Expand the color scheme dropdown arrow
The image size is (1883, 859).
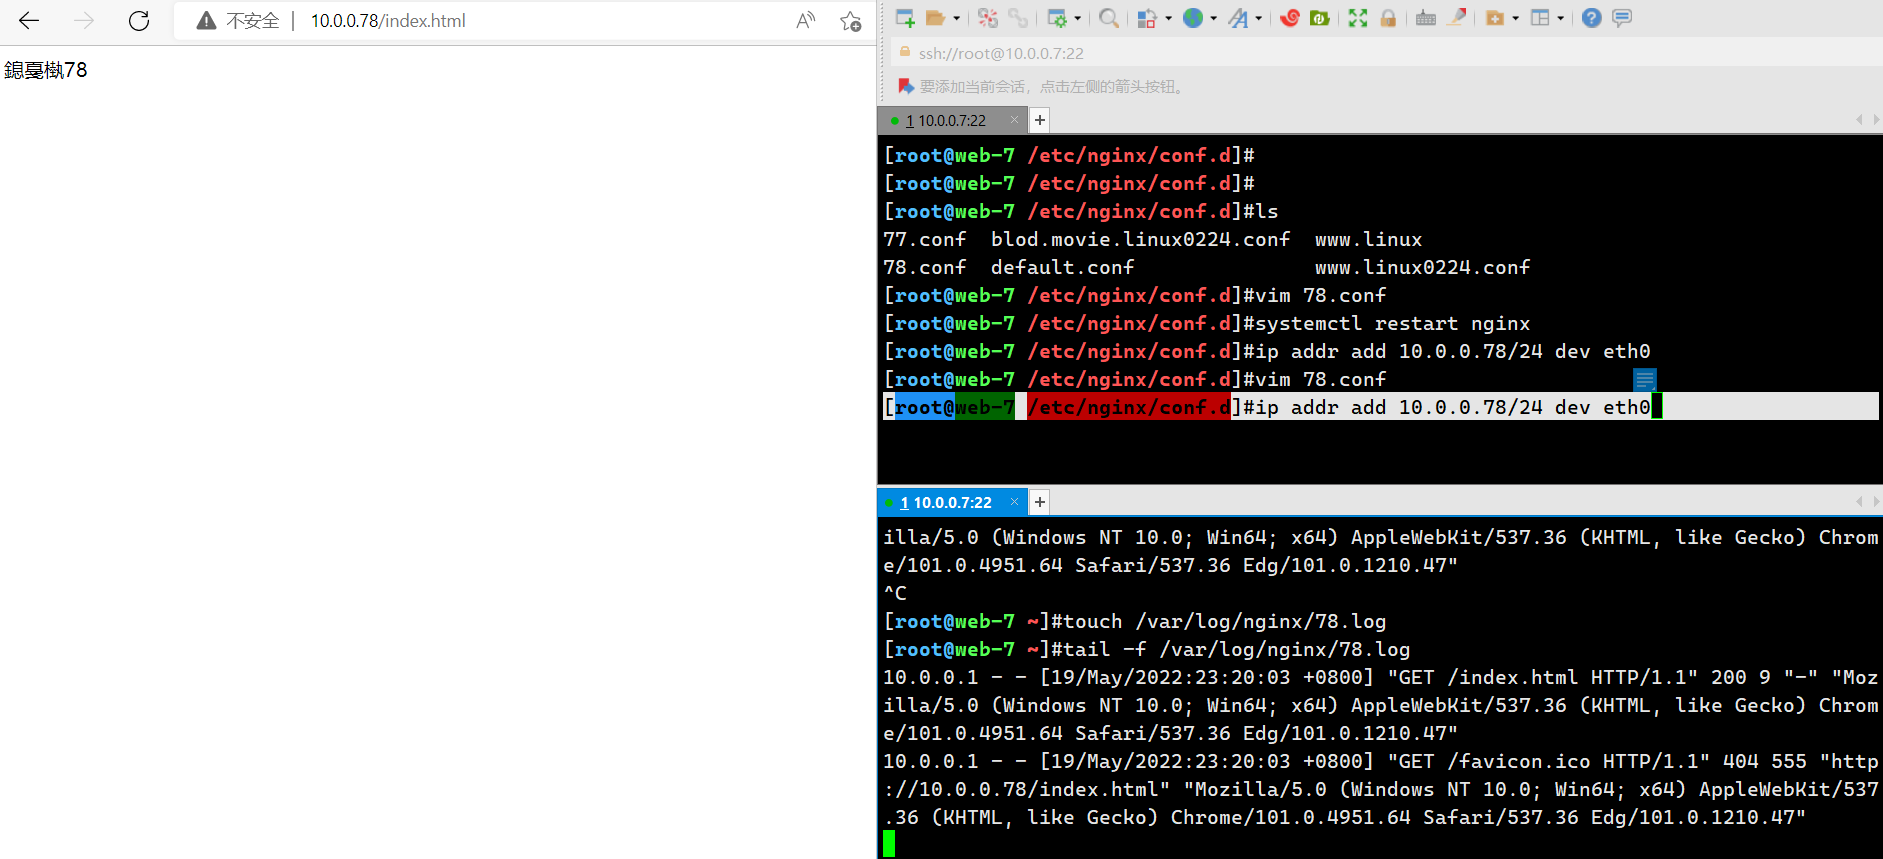(x=1168, y=18)
